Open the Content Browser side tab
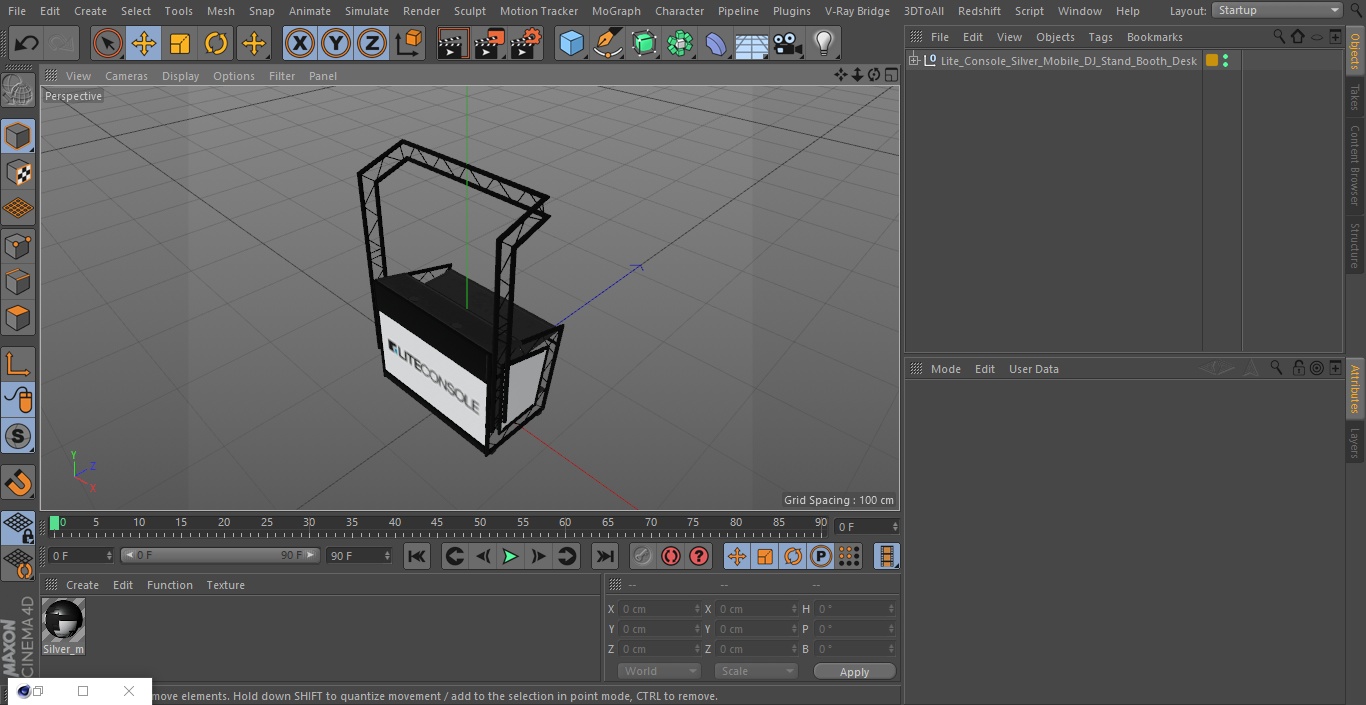The width and height of the screenshot is (1366, 705). 1355,165
